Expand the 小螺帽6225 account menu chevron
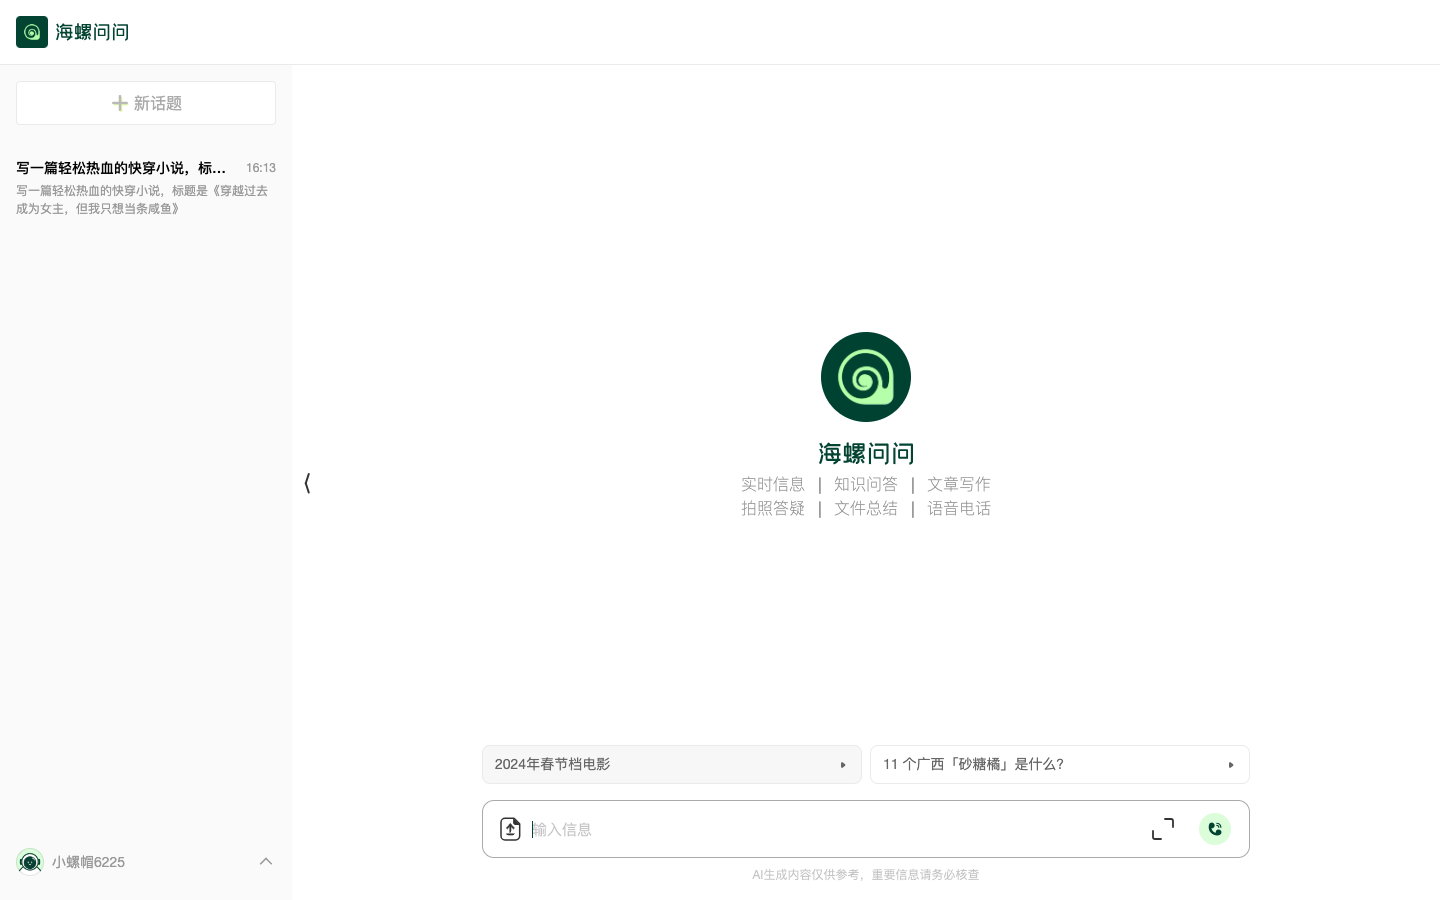Screen dimensions: 1440x900 coord(266,861)
